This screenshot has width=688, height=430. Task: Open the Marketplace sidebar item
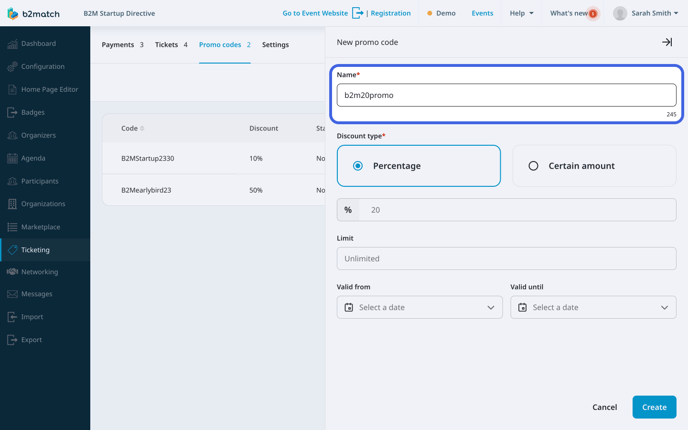click(x=45, y=227)
